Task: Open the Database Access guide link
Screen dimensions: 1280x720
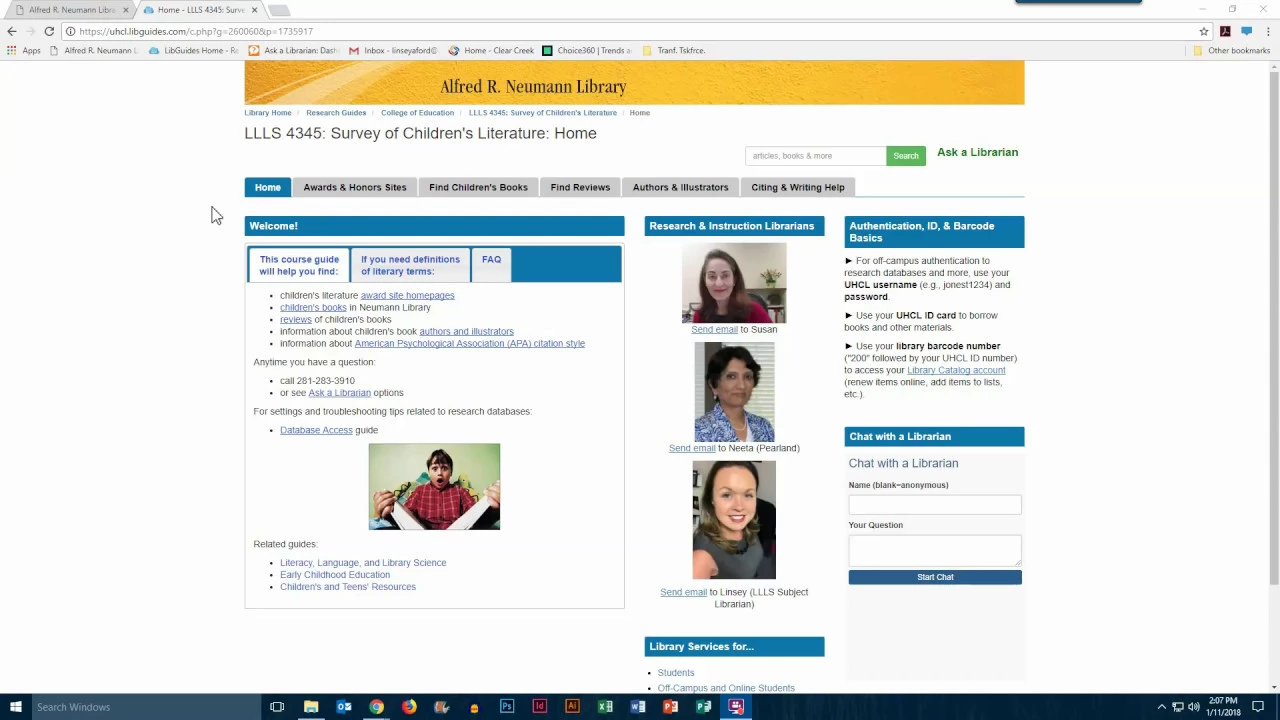Action: point(316,430)
